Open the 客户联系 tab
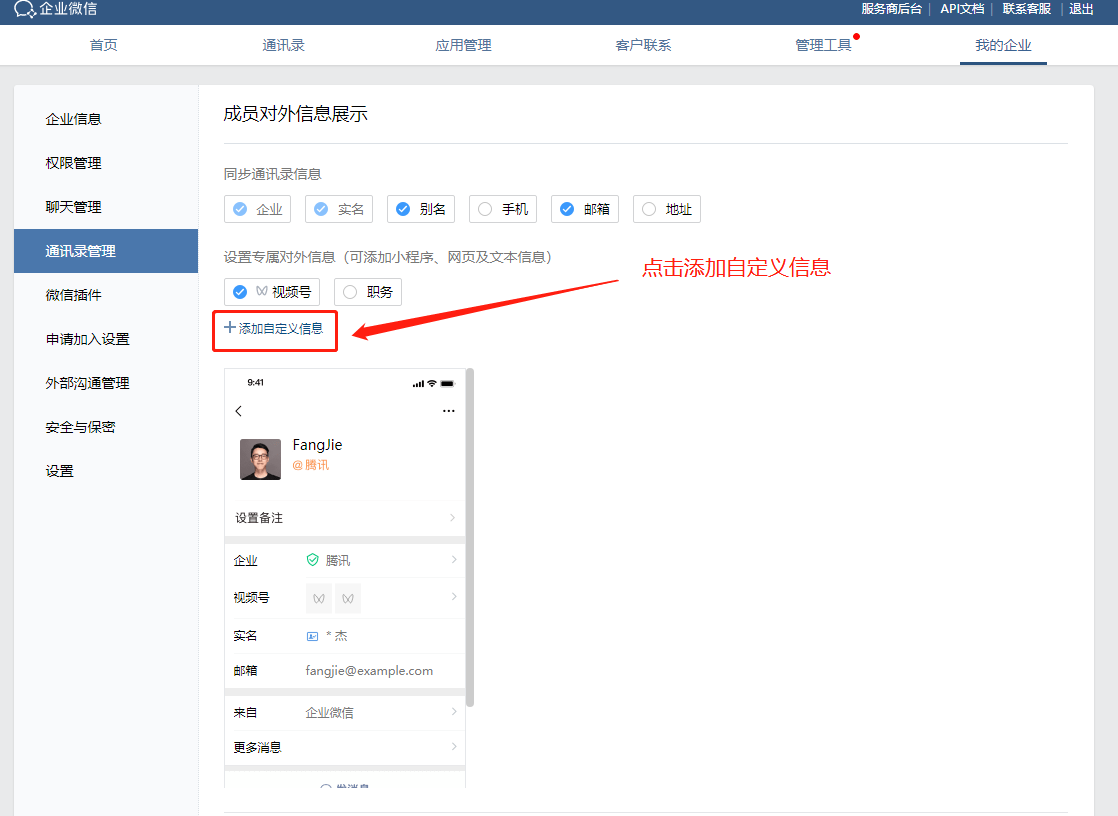The width and height of the screenshot is (1118, 816). click(643, 45)
